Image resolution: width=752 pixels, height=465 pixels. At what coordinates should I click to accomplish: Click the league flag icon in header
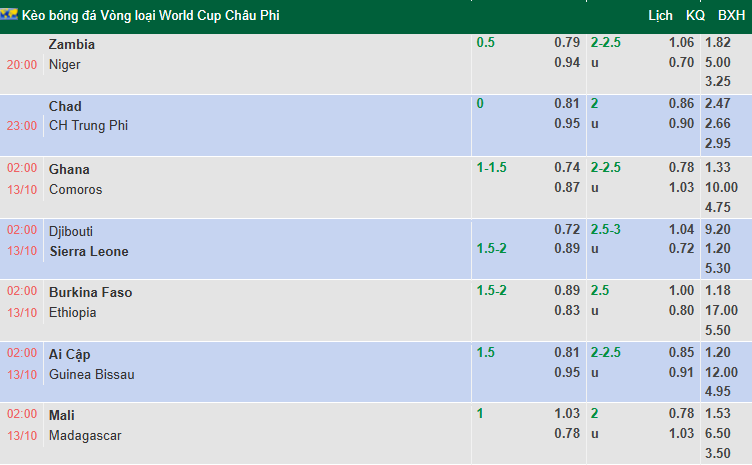point(10,16)
